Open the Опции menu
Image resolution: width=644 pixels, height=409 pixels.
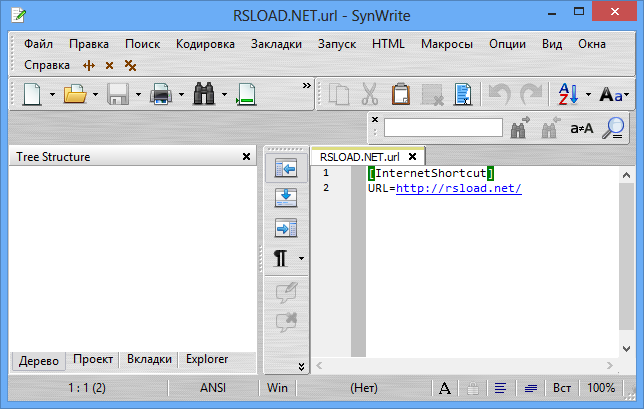pyautogui.click(x=507, y=44)
